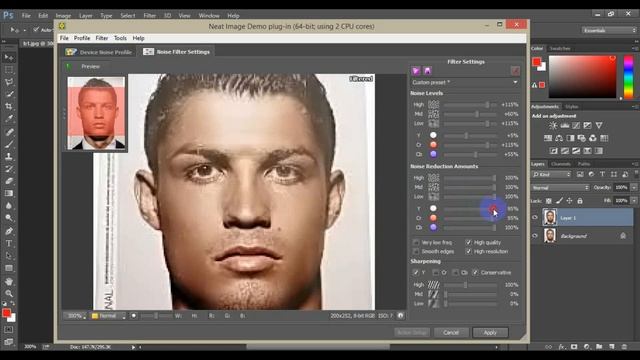The width and height of the screenshot is (640, 360).
Task: Uncheck the High resolution checkbox
Action: coord(469,251)
